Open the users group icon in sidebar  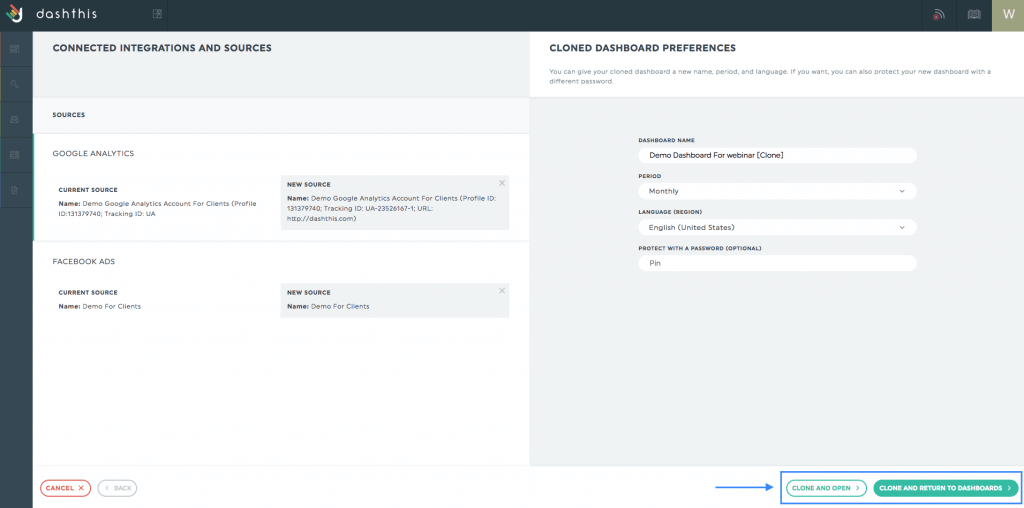pyautogui.click(x=14, y=119)
